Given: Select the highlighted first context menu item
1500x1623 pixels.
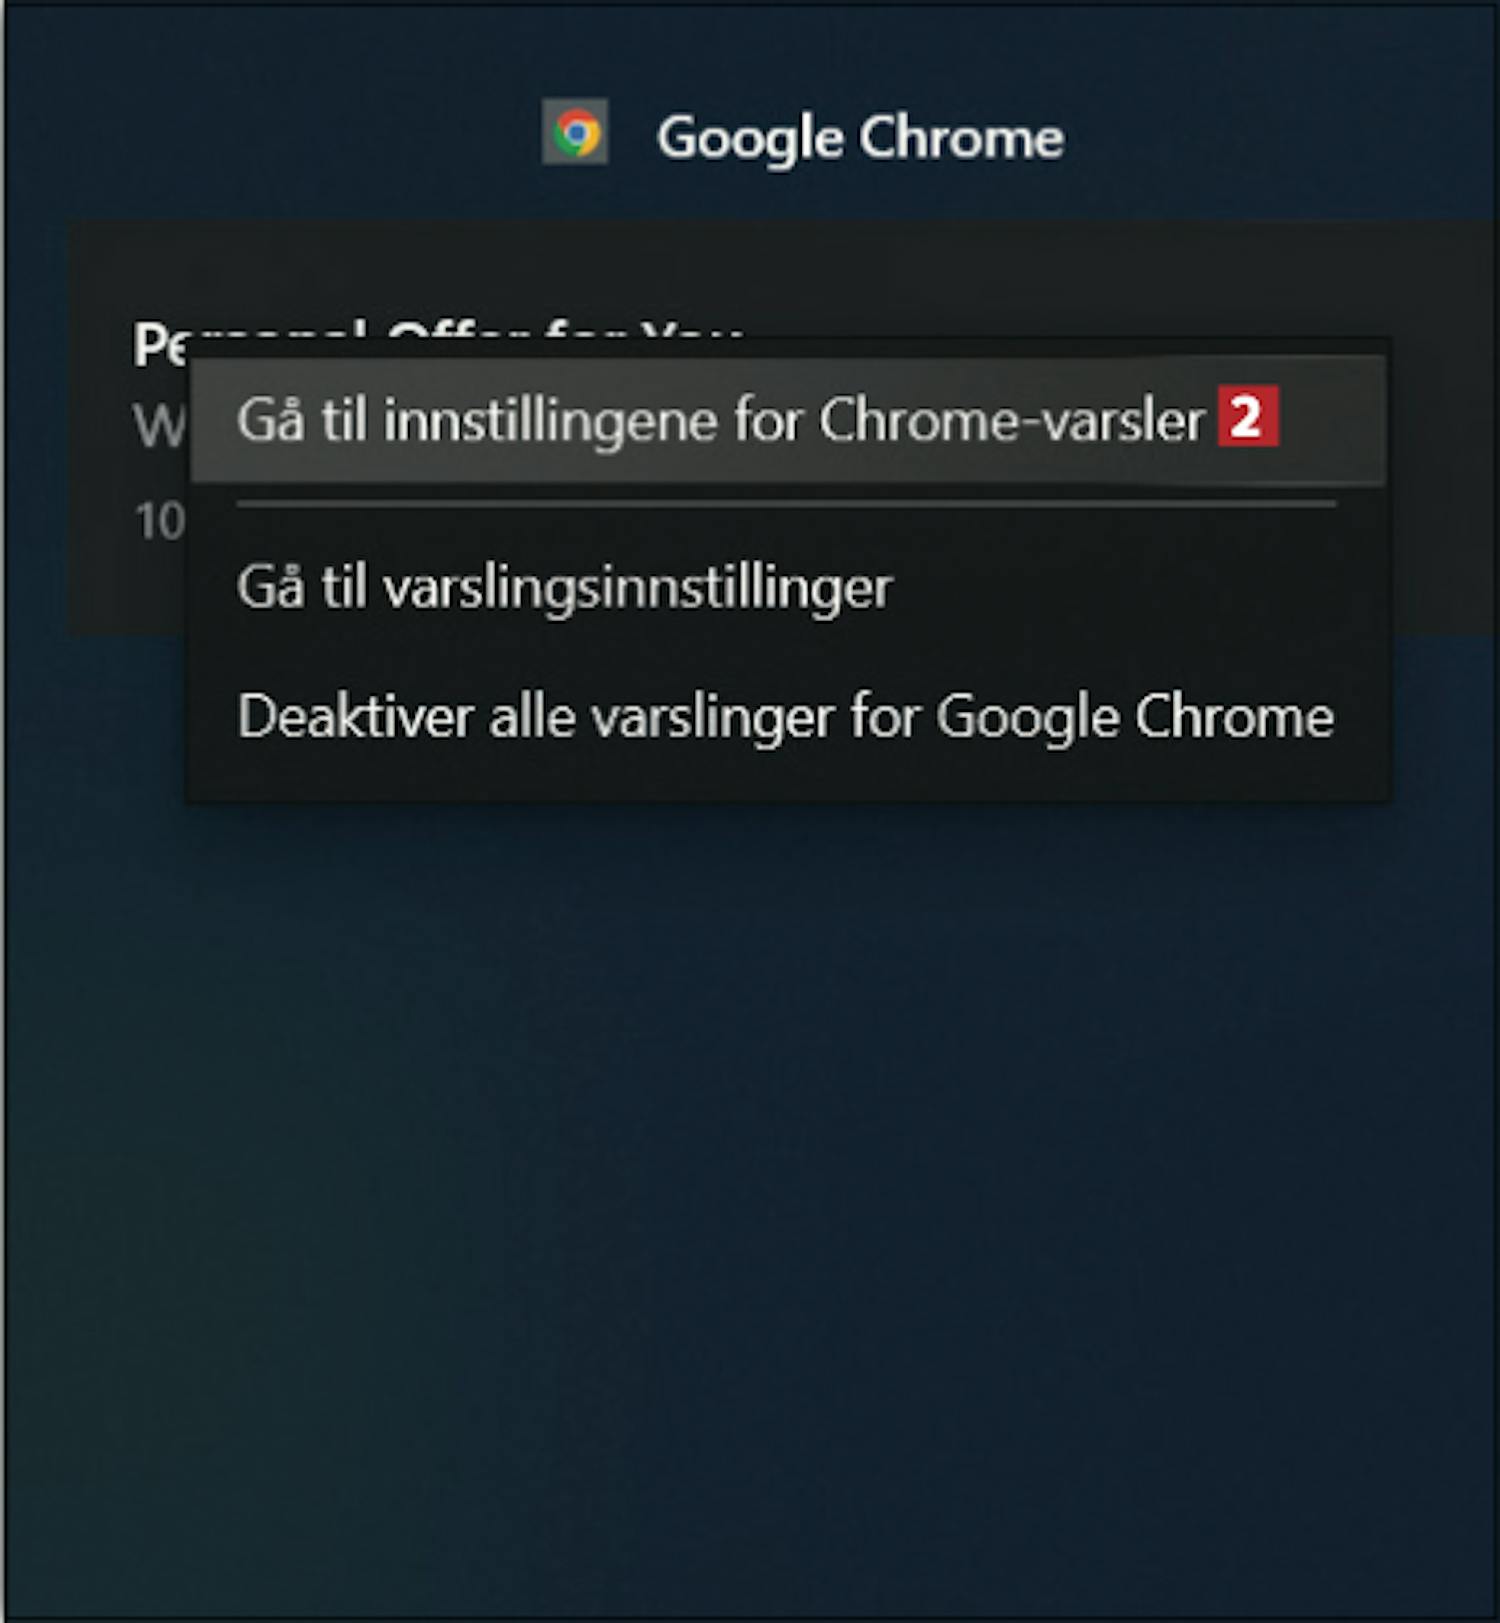Looking at the screenshot, I should click(x=788, y=420).
